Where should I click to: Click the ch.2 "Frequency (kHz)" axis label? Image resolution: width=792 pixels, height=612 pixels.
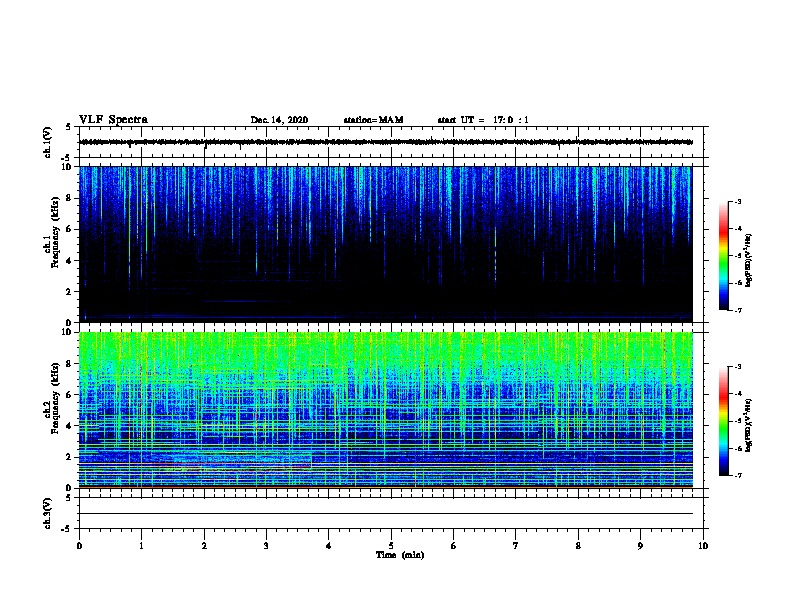(x=55, y=398)
